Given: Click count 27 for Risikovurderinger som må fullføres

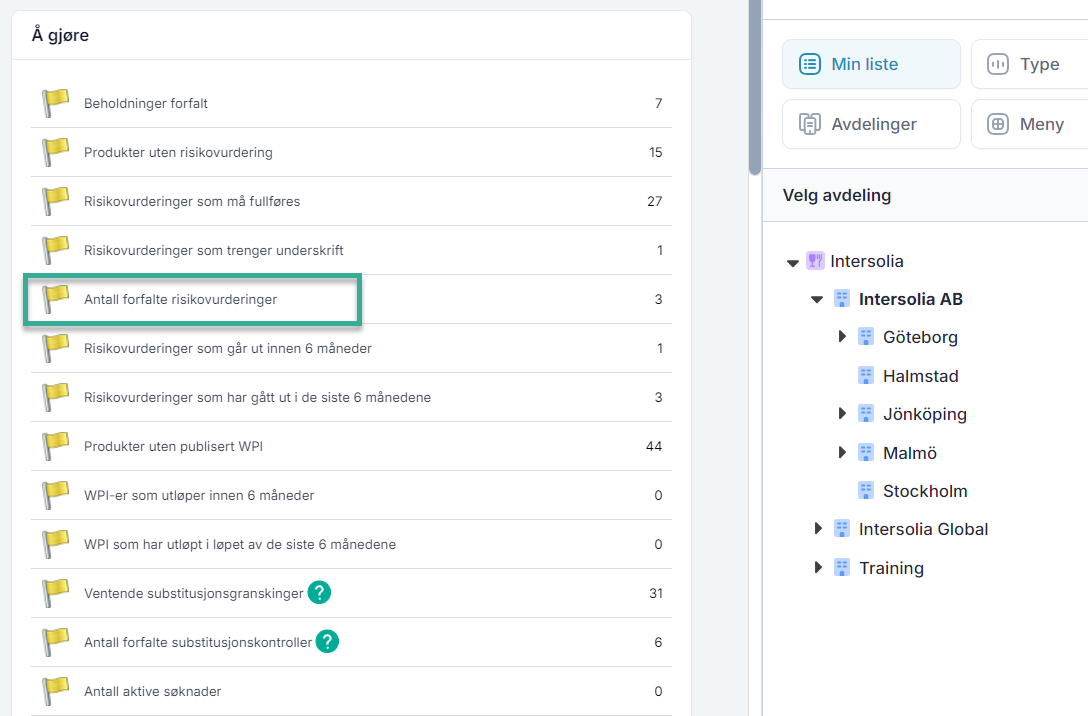Looking at the screenshot, I should pyautogui.click(x=654, y=202).
